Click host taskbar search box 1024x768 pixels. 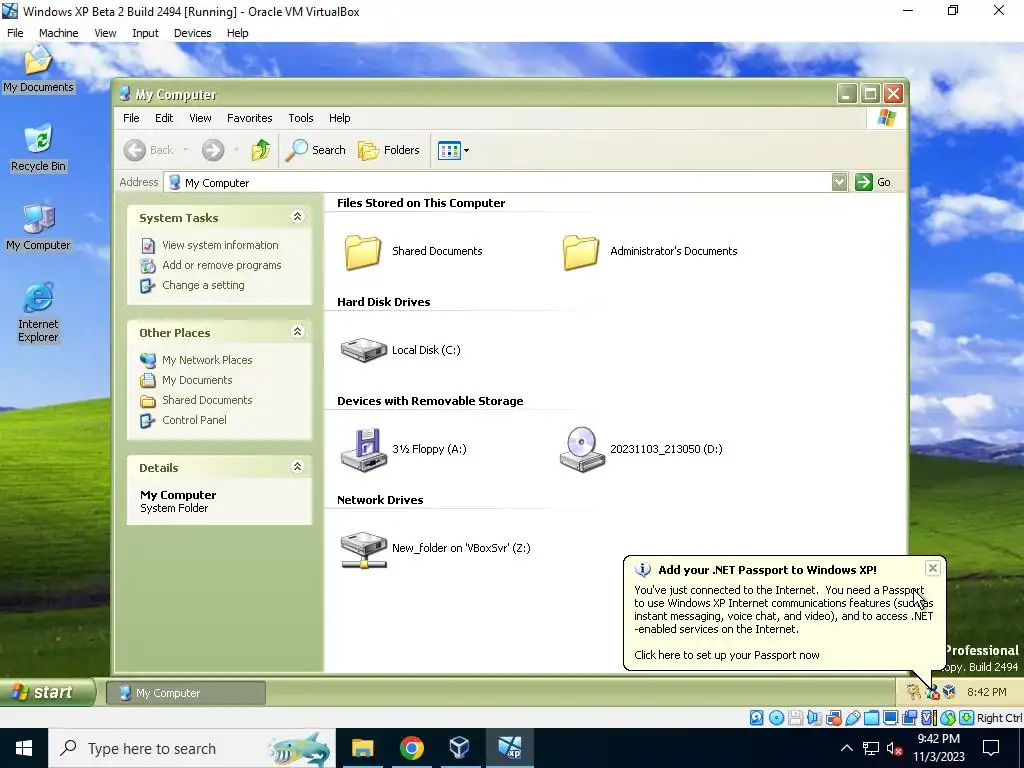point(191,748)
